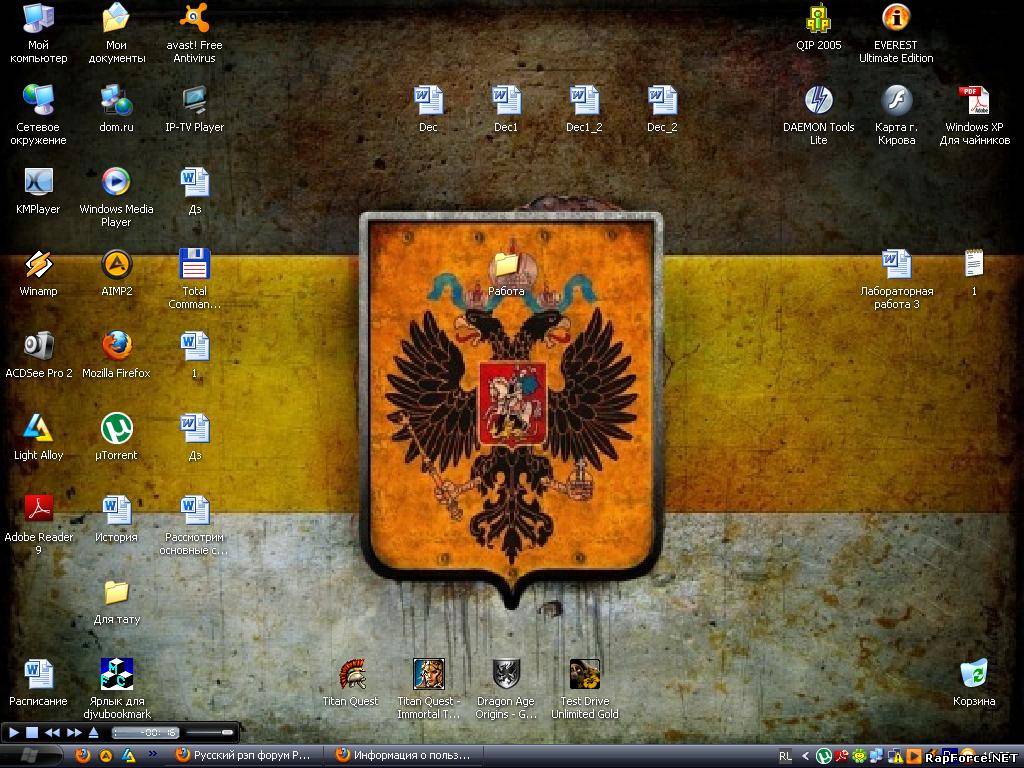Launch the QIP 2005 shortcut
This screenshot has height=768, width=1024.
818,27
